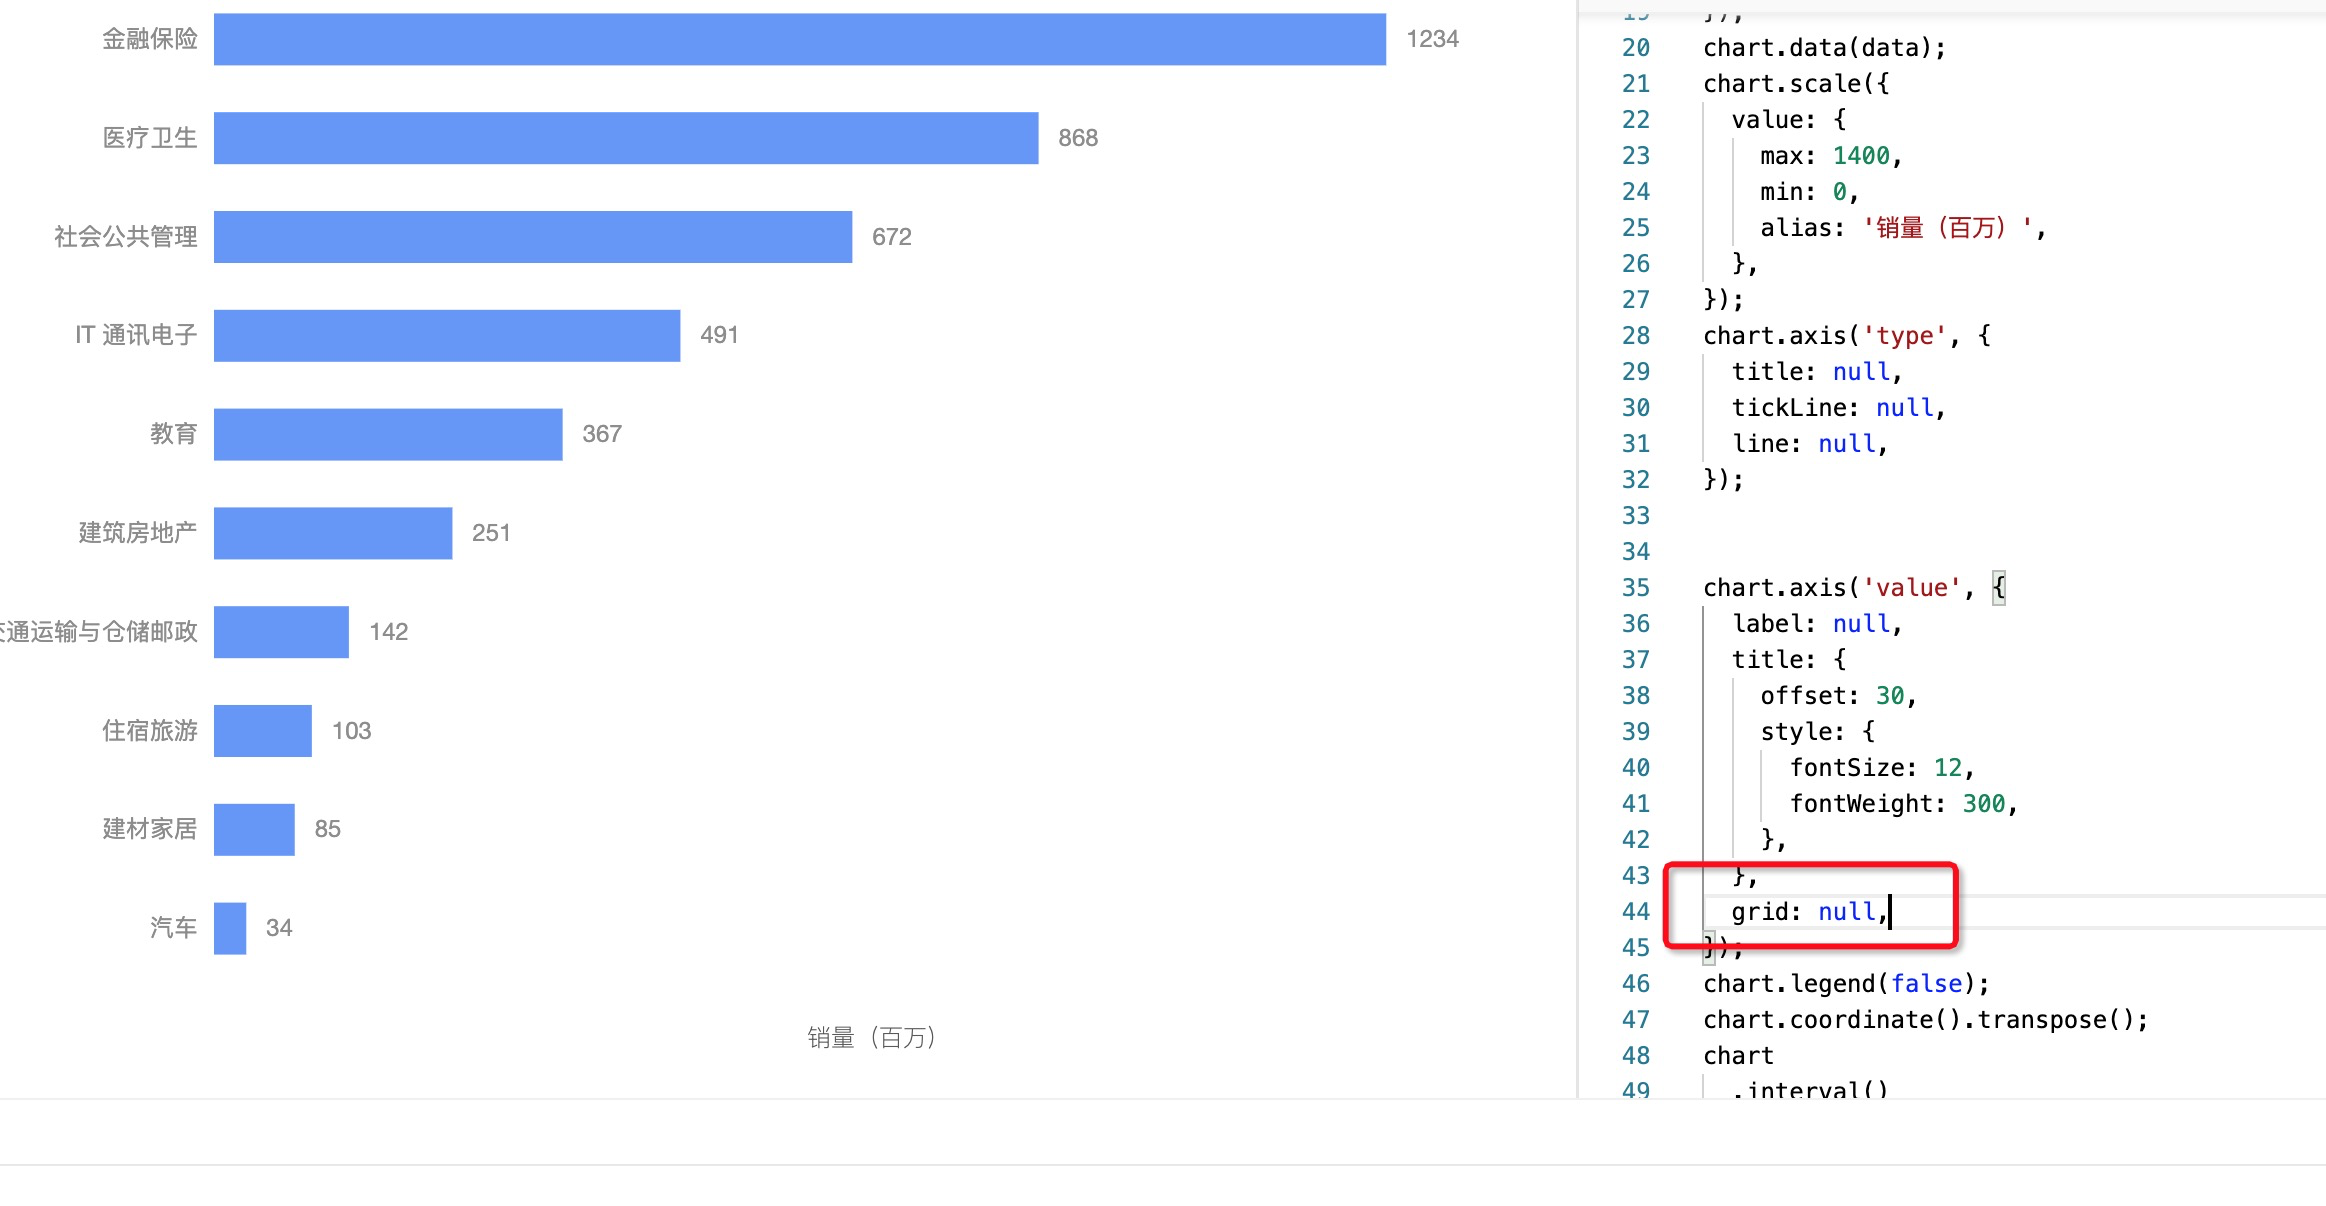Screen dimensions: 2326x1206
Task: Click line number 44 in the code editor
Action: (x=1635, y=911)
